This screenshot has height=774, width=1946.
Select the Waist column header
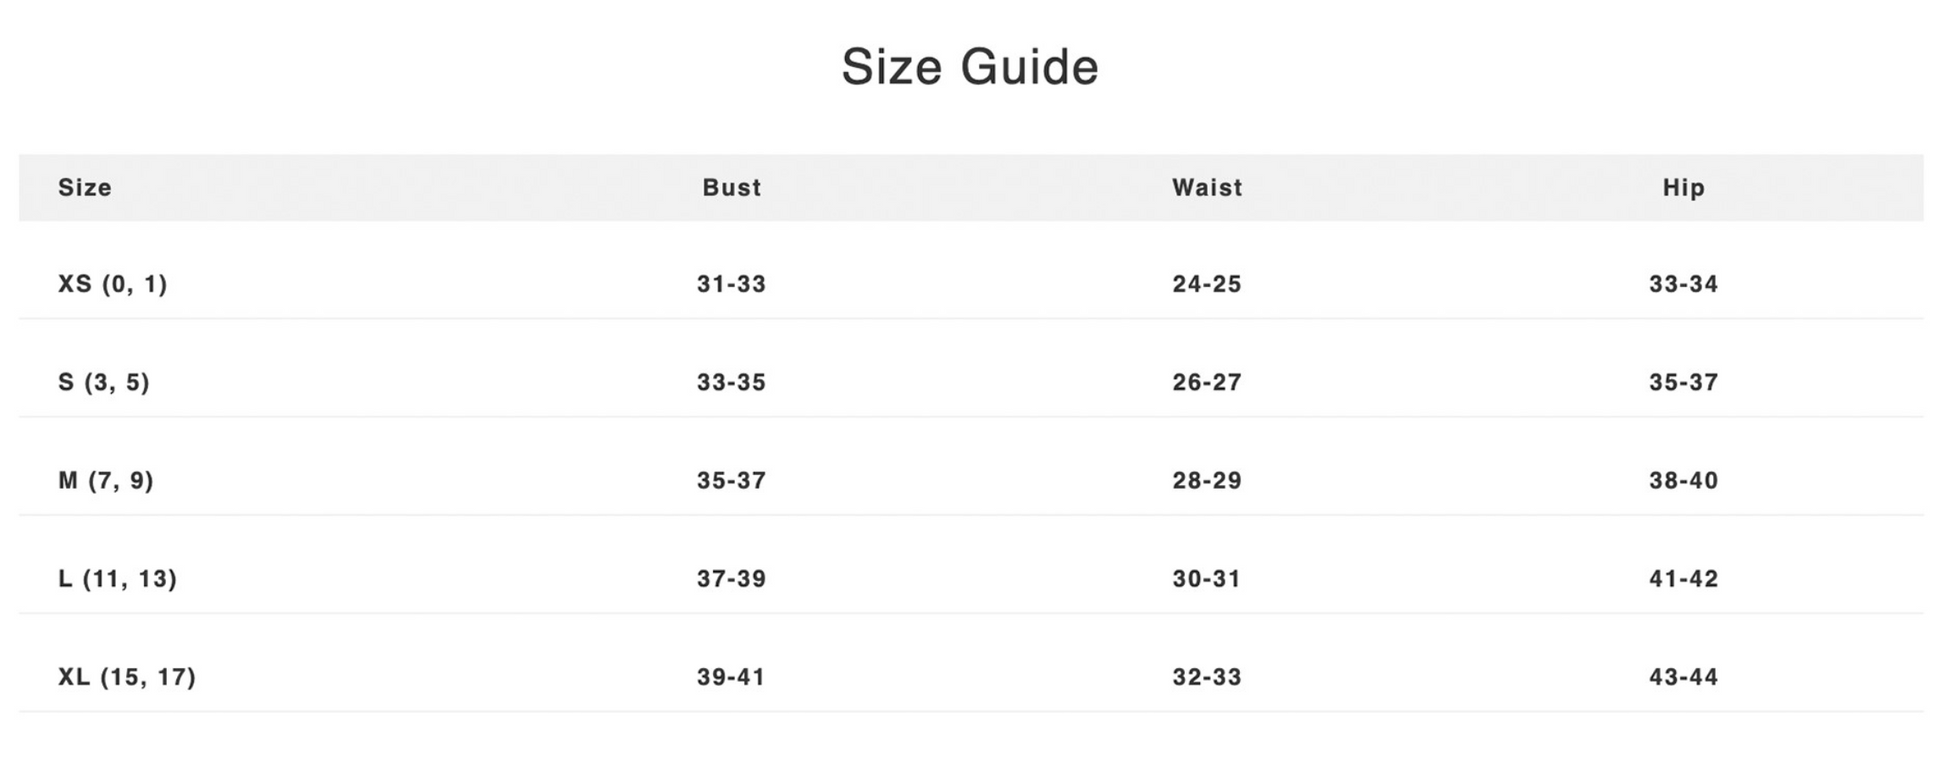coord(1207,187)
